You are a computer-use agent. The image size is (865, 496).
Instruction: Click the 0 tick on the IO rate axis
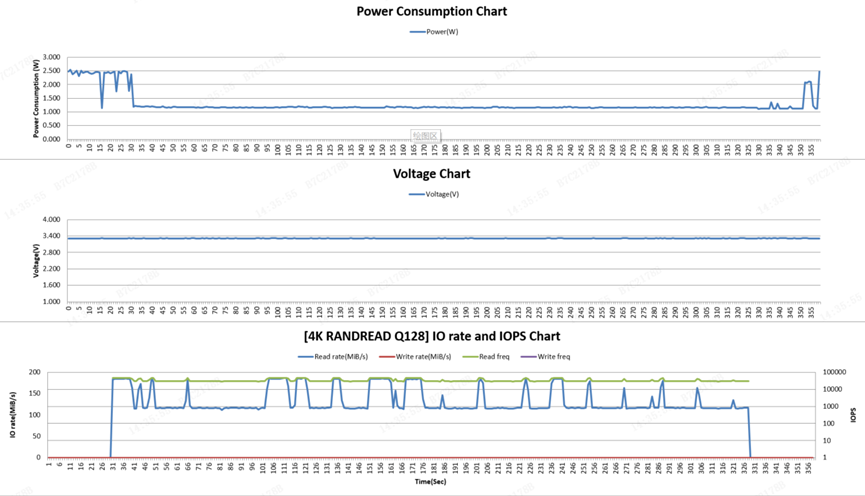click(39, 457)
